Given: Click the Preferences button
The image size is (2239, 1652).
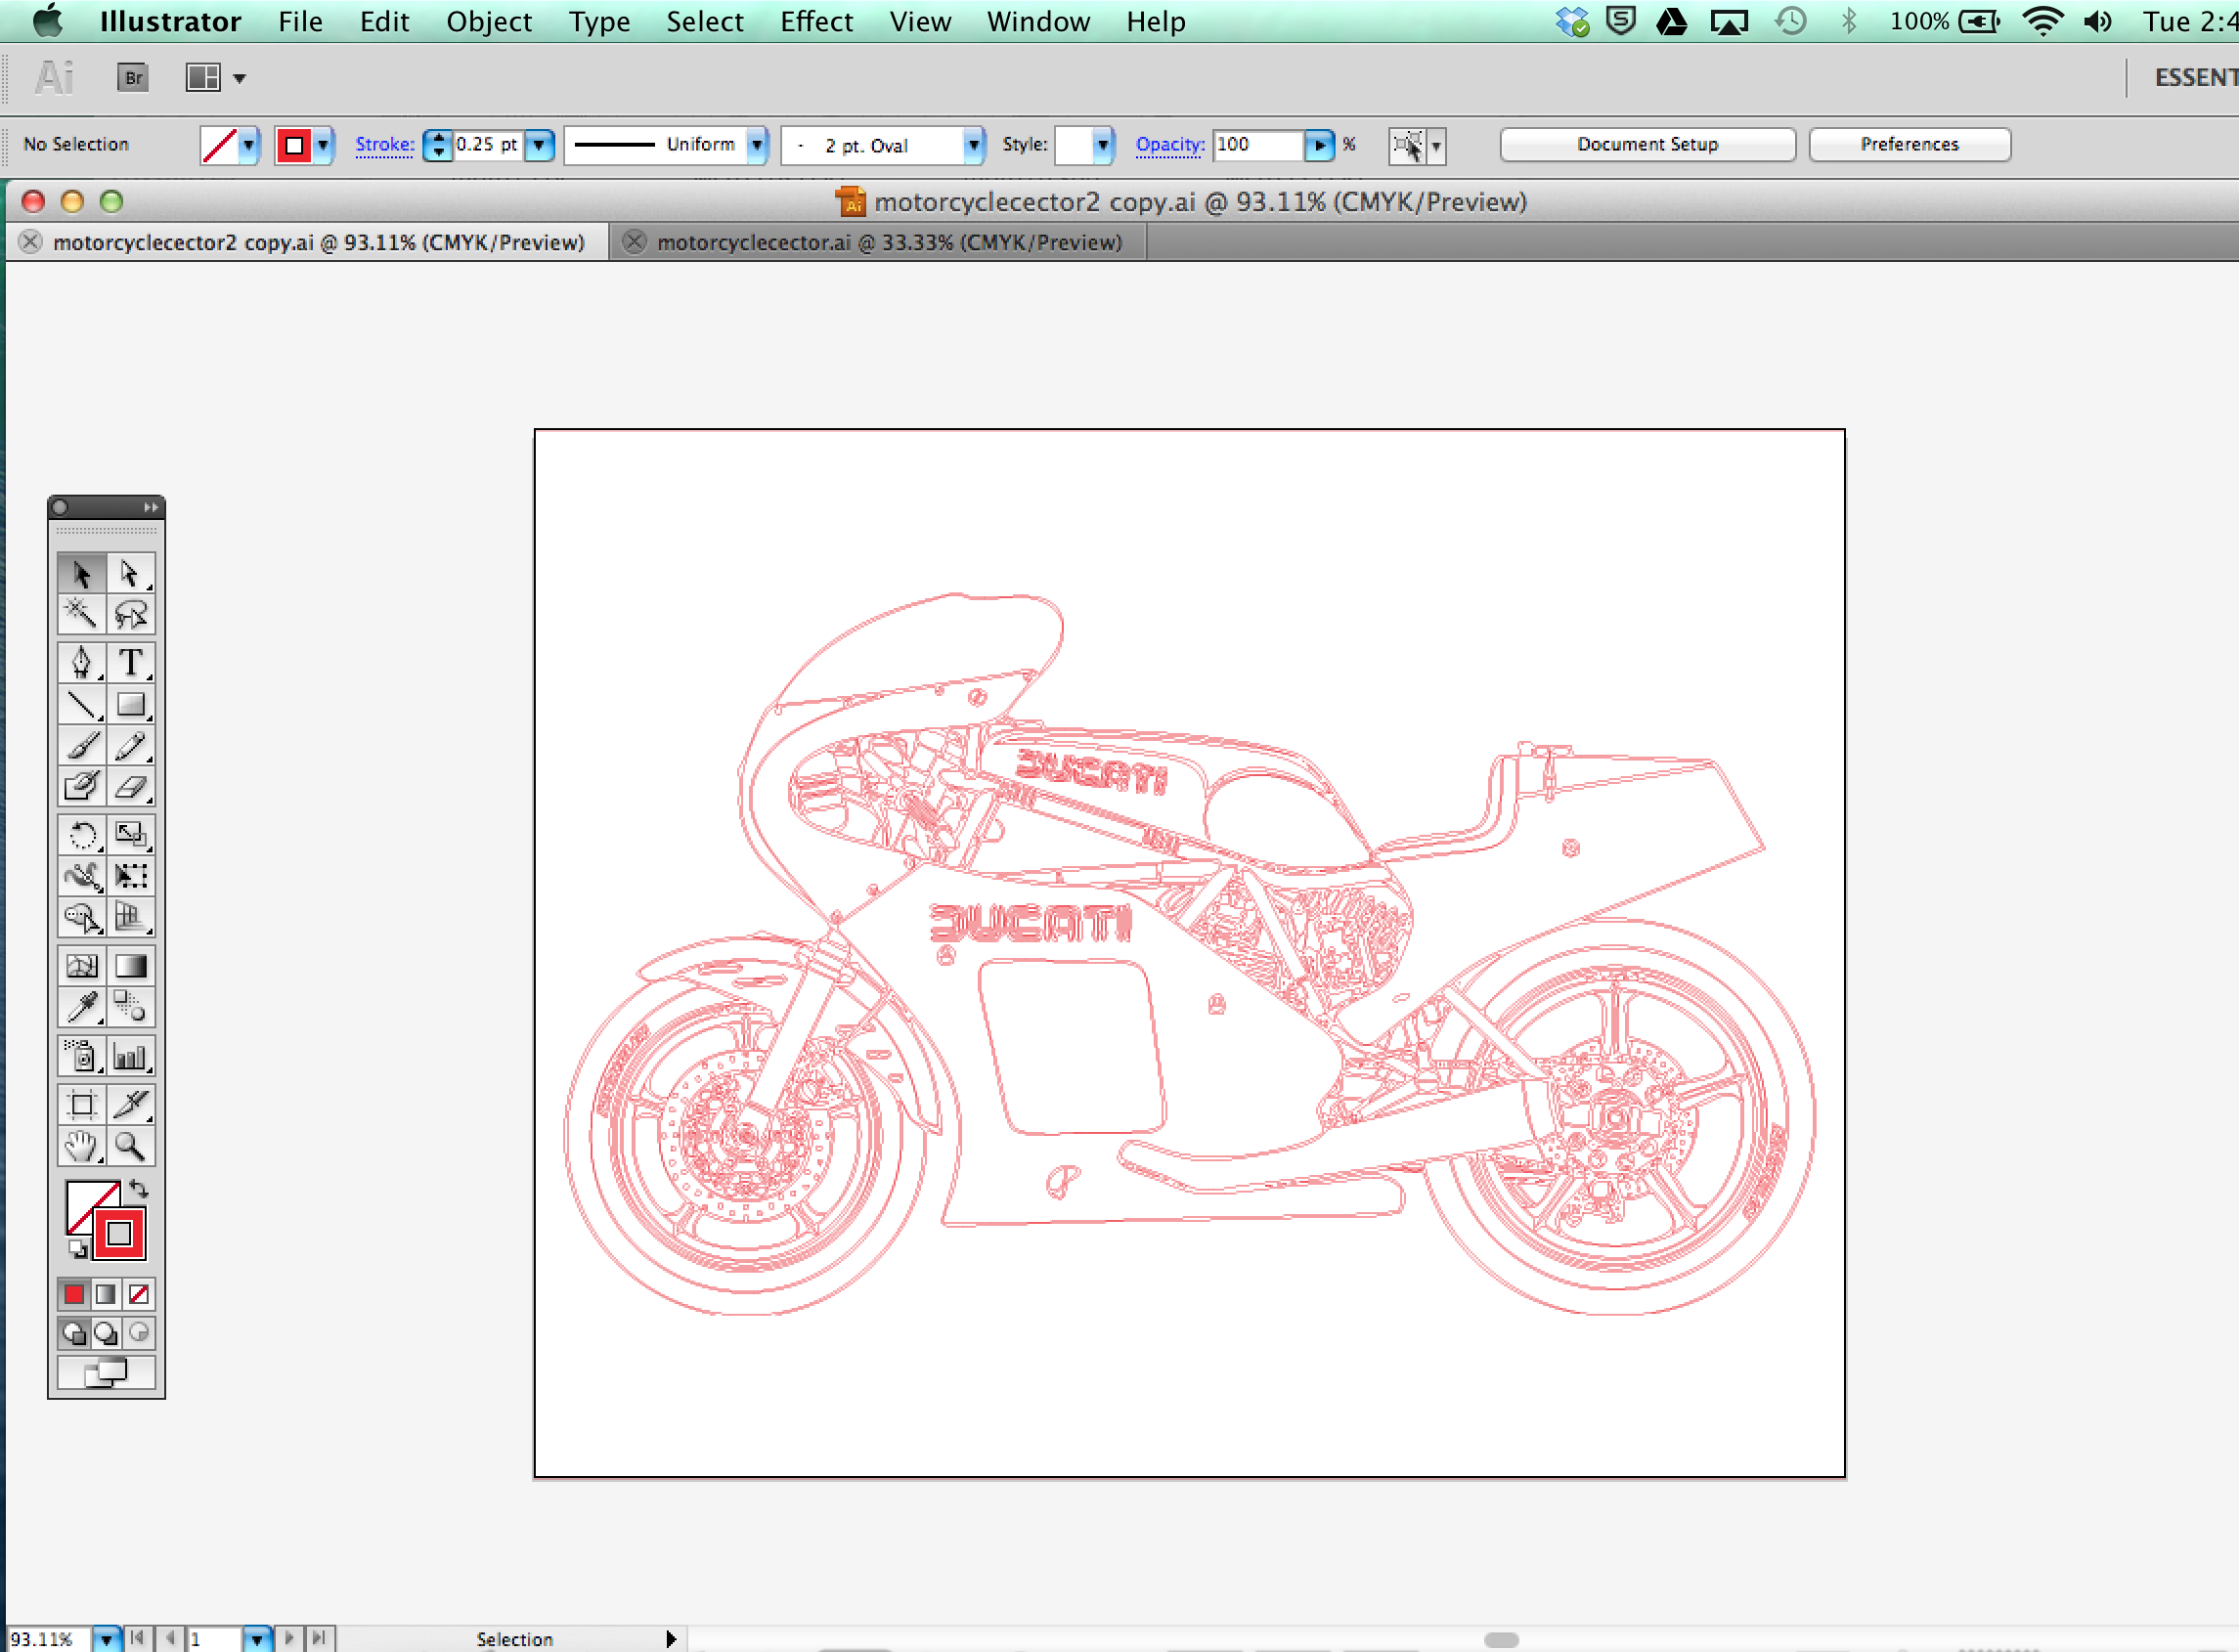Looking at the screenshot, I should pyautogui.click(x=1910, y=144).
